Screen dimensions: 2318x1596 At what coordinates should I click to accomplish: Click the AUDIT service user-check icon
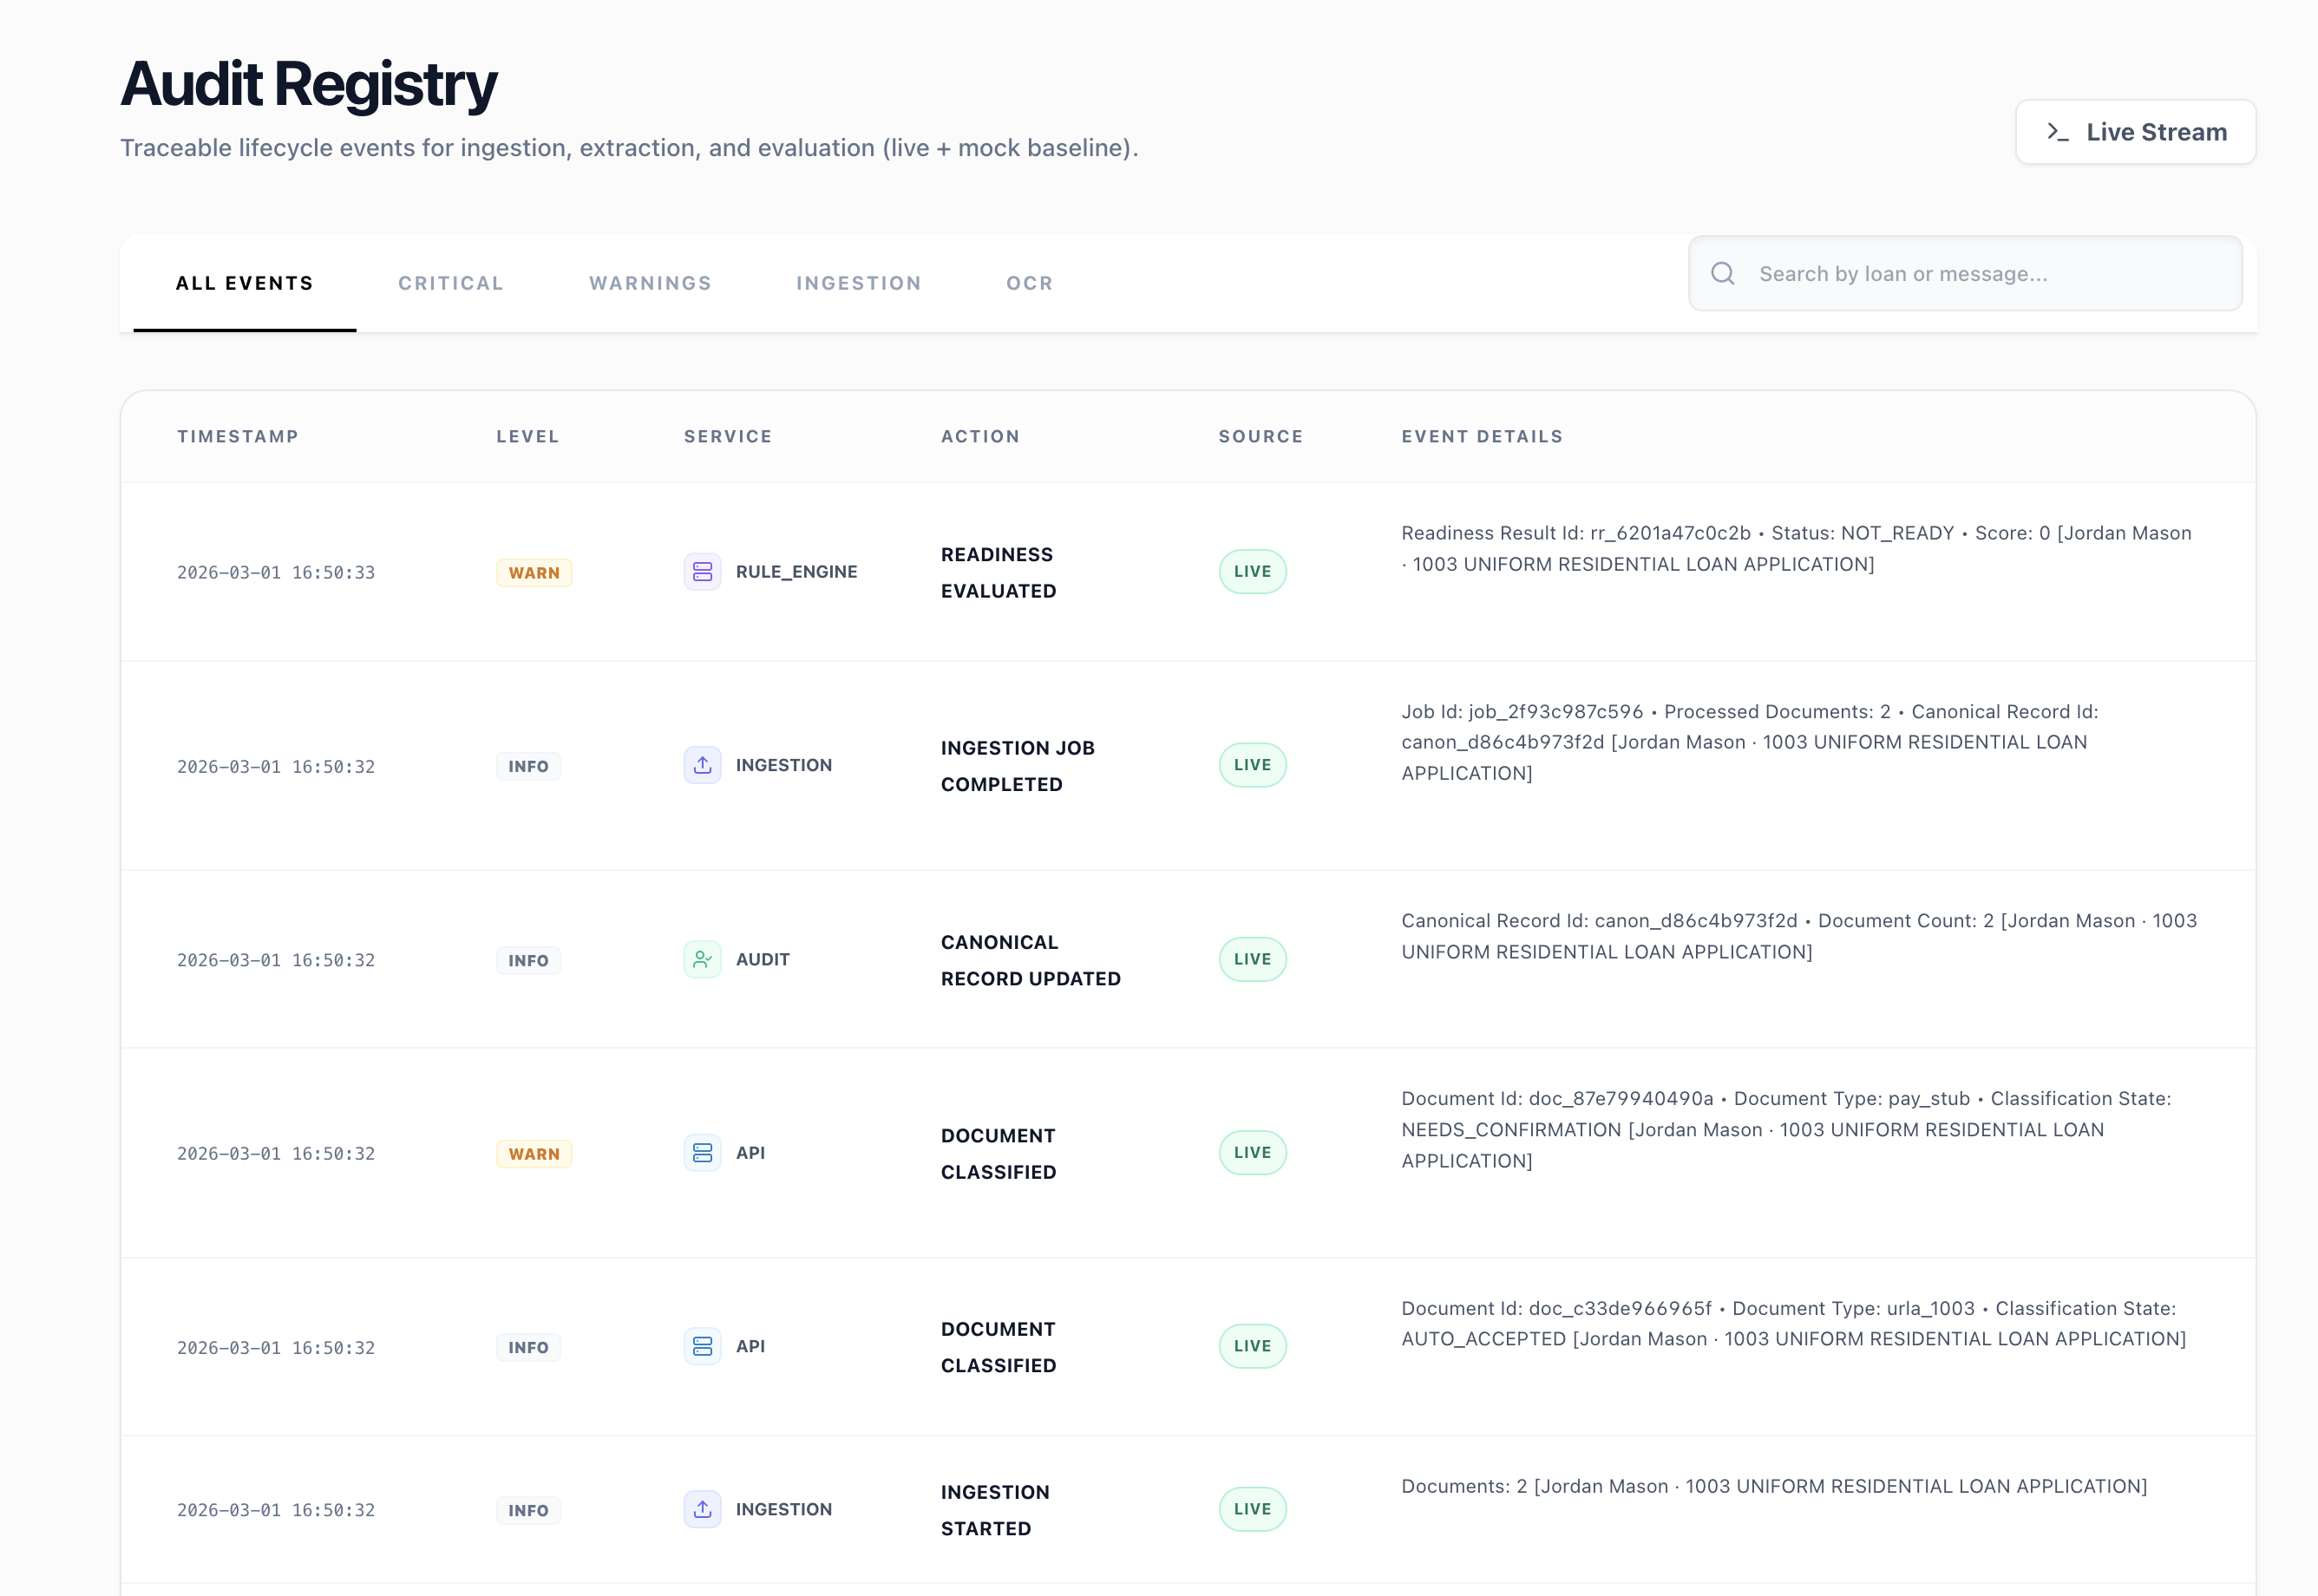click(x=702, y=959)
